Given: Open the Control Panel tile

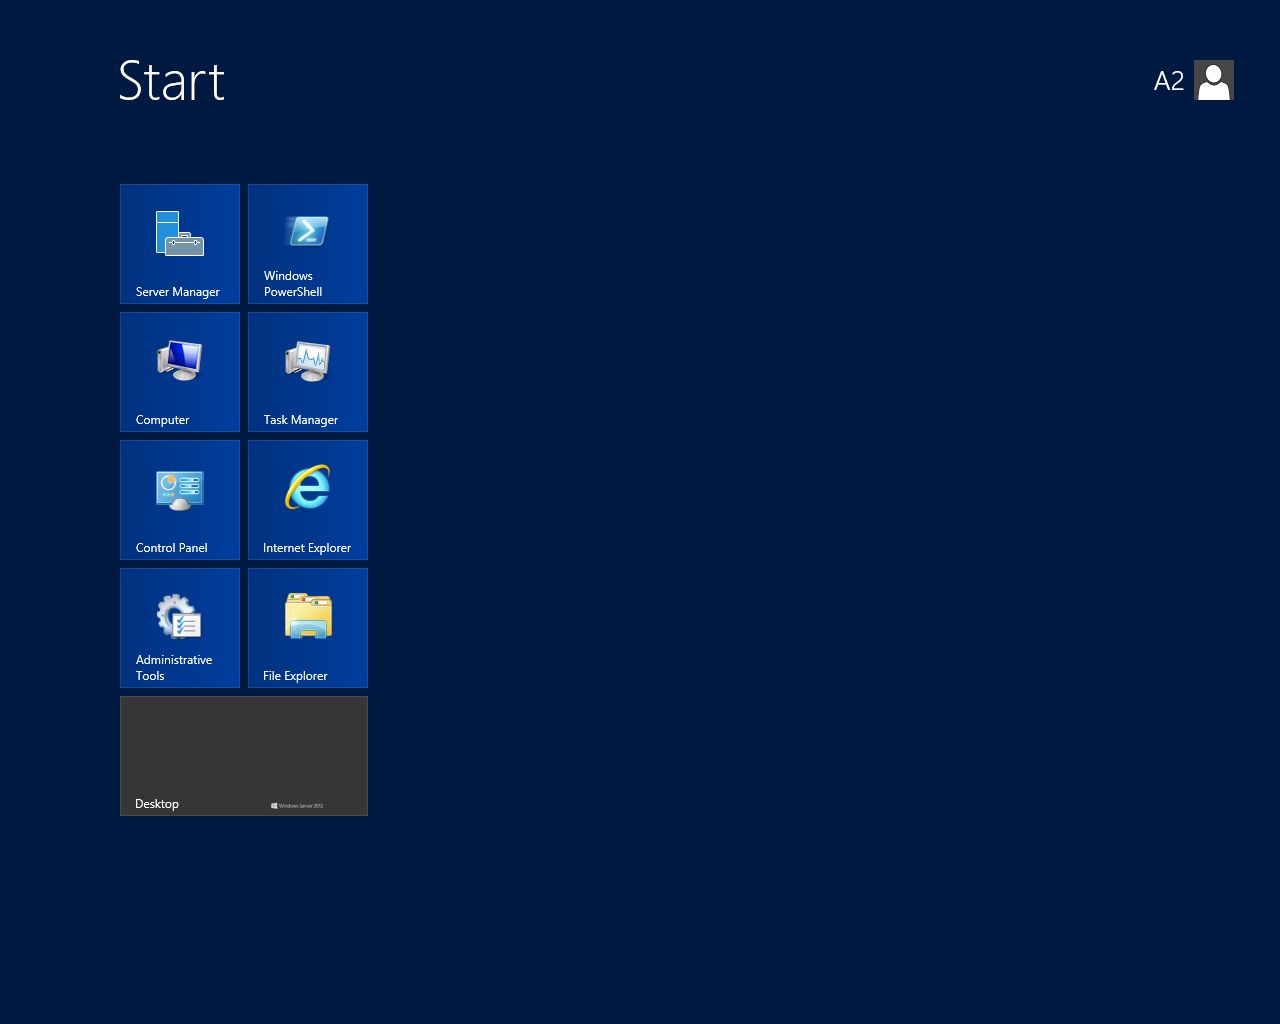Looking at the screenshot, I should tap(180, 500).
